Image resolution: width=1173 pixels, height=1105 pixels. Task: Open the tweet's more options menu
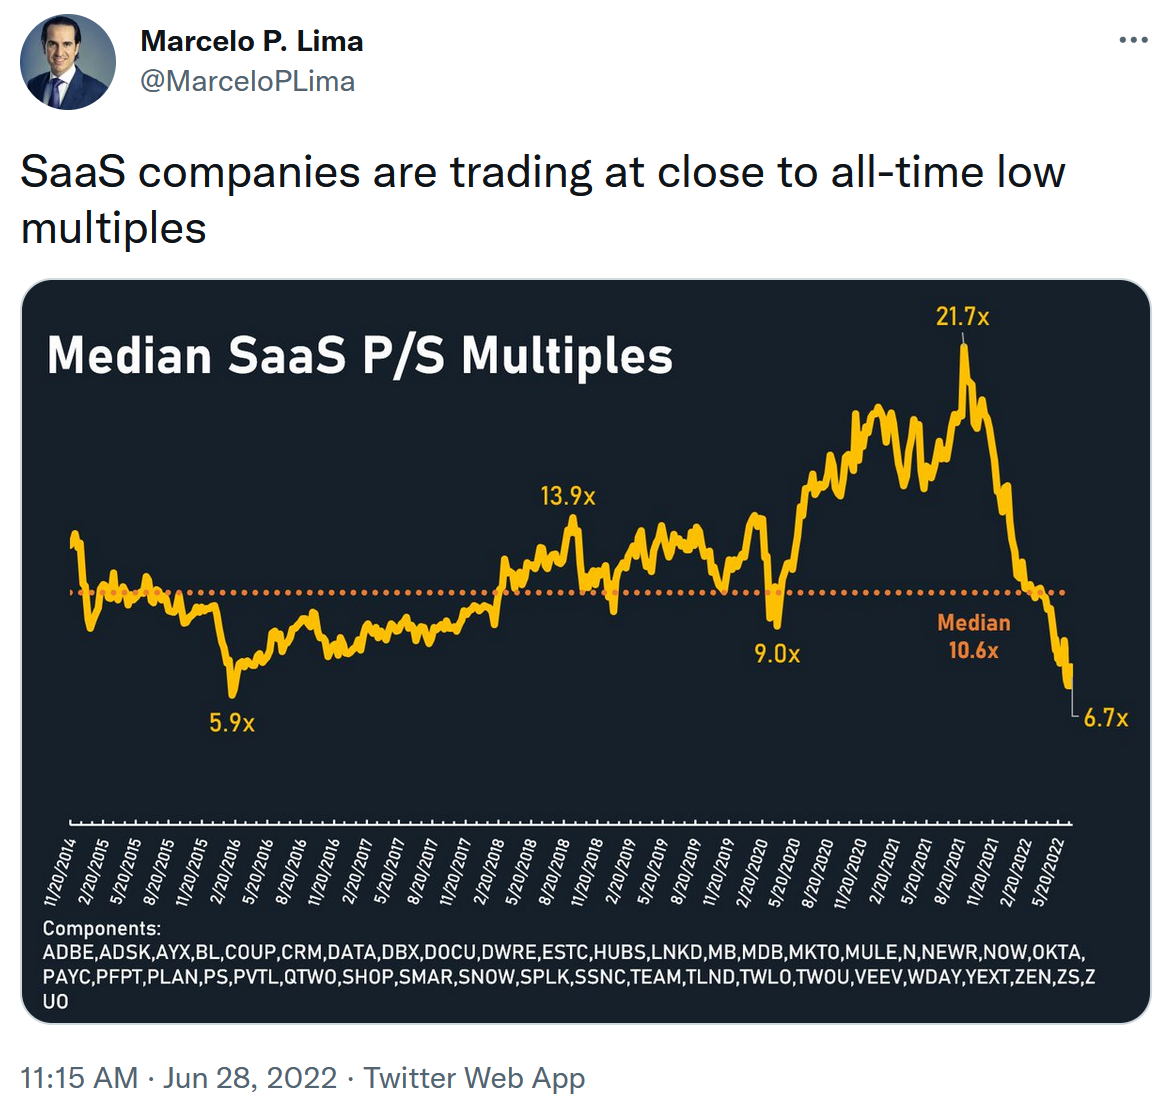coord(1133,40)
